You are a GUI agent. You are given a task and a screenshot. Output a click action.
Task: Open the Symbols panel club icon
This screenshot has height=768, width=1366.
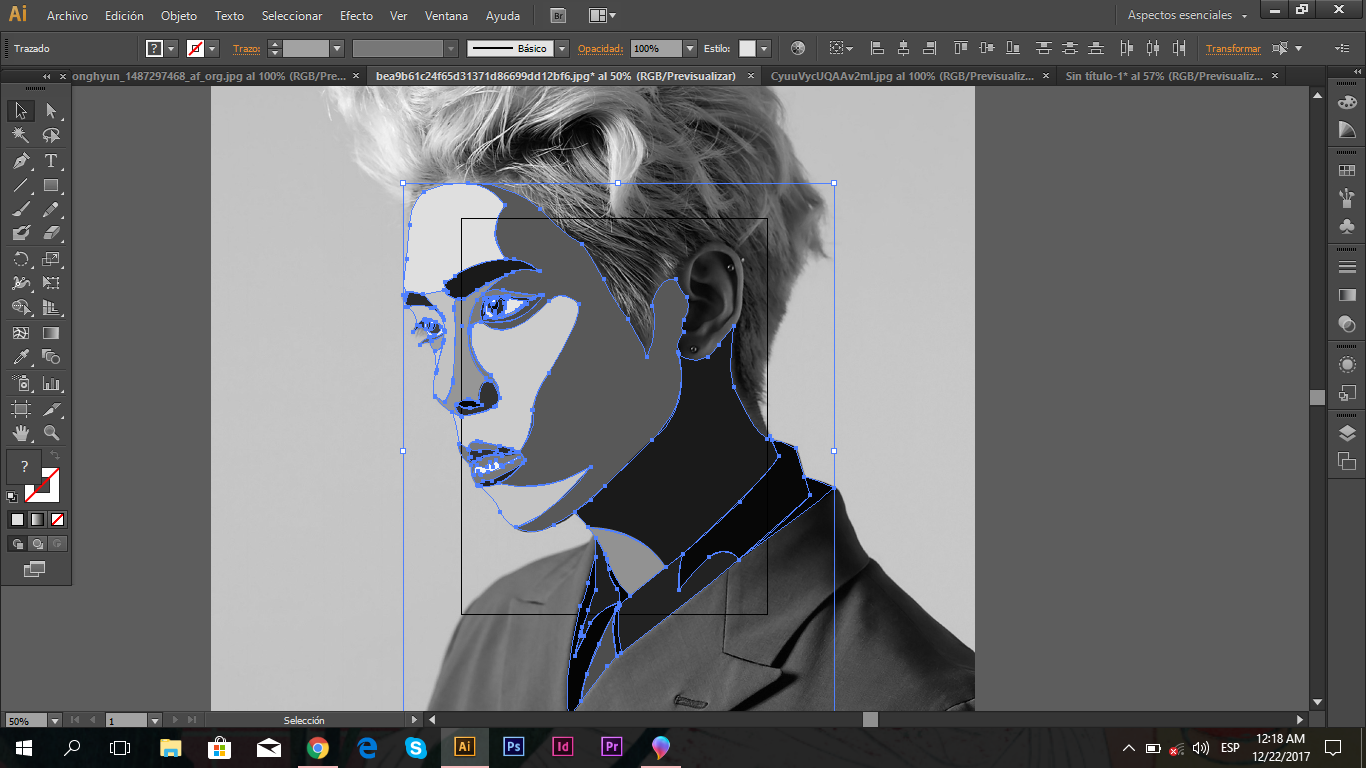pyautogui.click(x=1347, y=226)
